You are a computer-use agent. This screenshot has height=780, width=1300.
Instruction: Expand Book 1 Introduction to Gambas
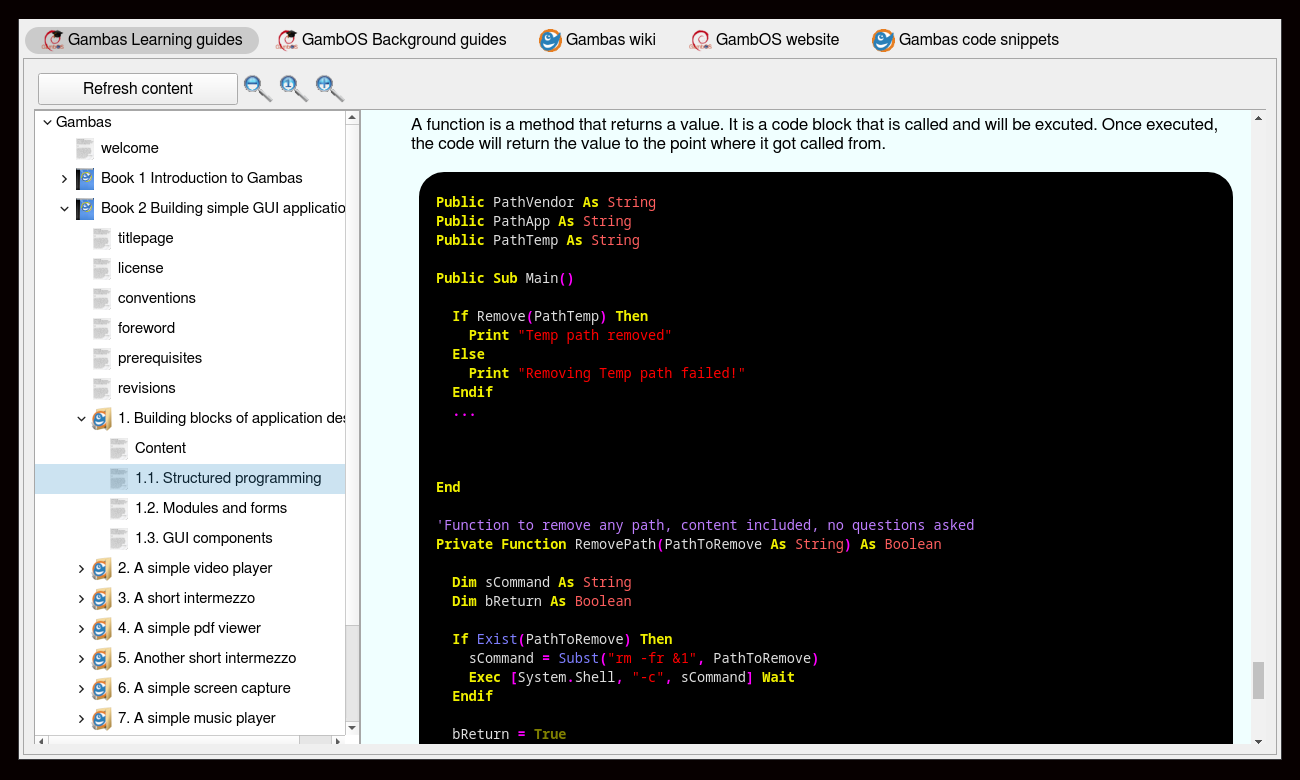click(x=65, y=178)
